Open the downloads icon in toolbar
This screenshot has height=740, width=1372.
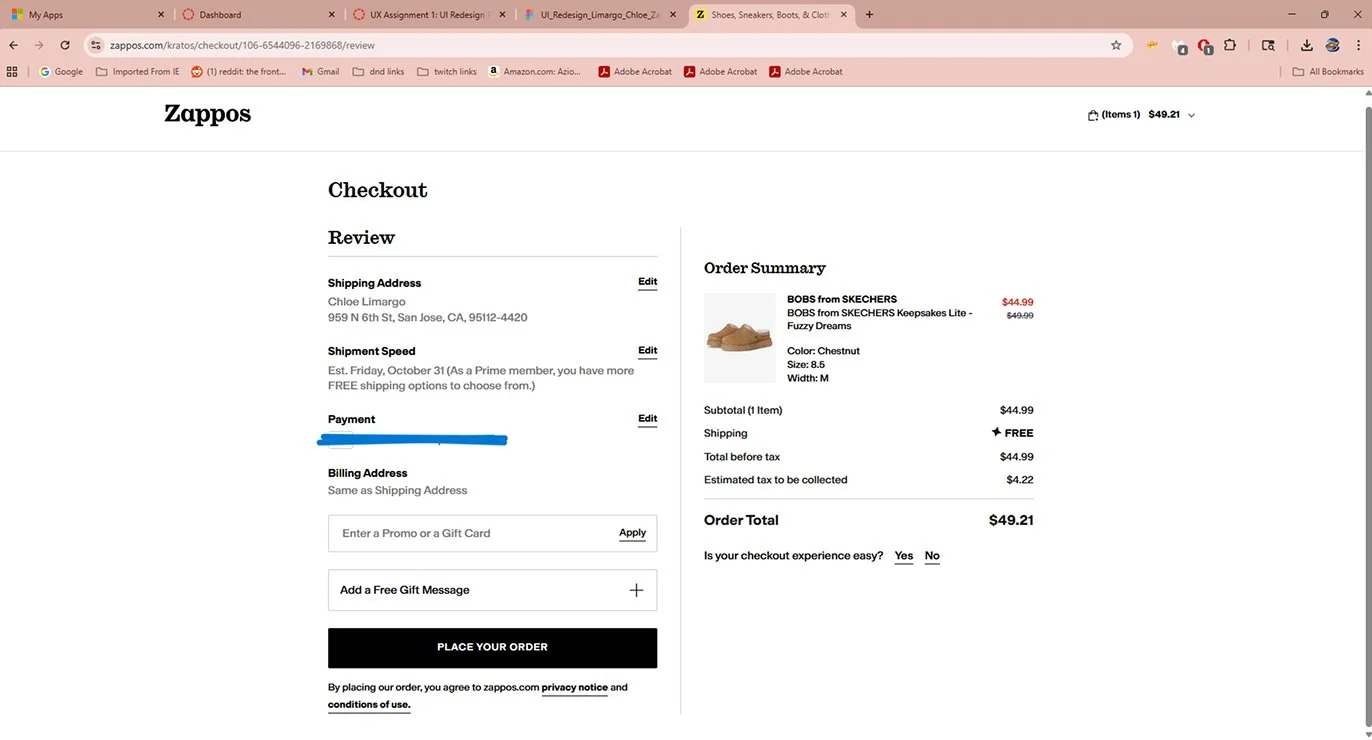pos(1307,45)
